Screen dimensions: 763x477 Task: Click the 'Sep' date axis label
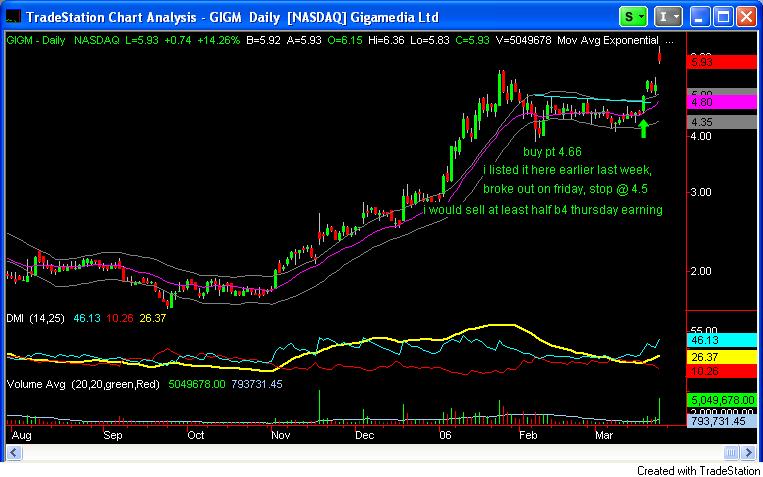tap(112, 435)
